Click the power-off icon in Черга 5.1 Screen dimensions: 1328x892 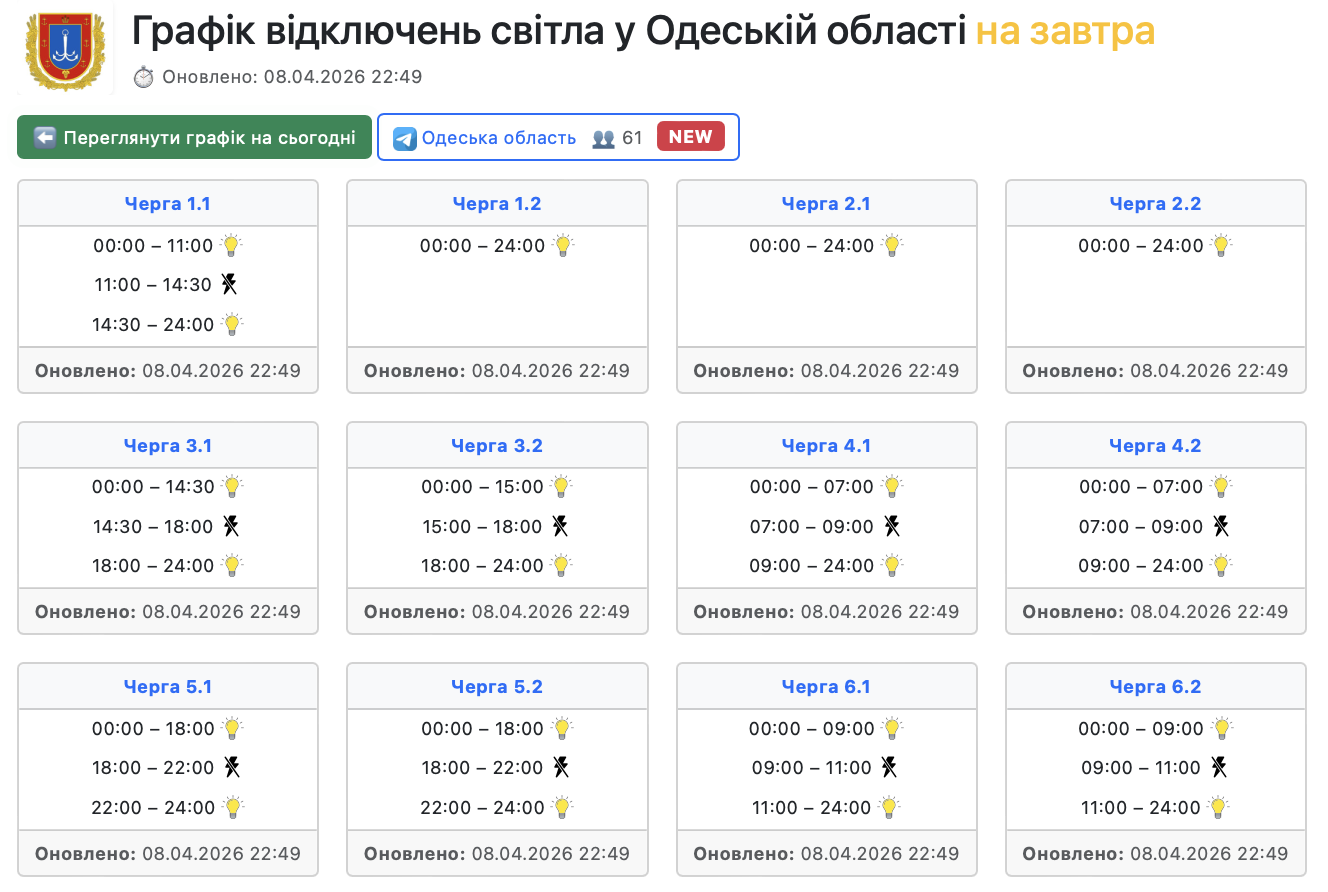coord(232,768)
